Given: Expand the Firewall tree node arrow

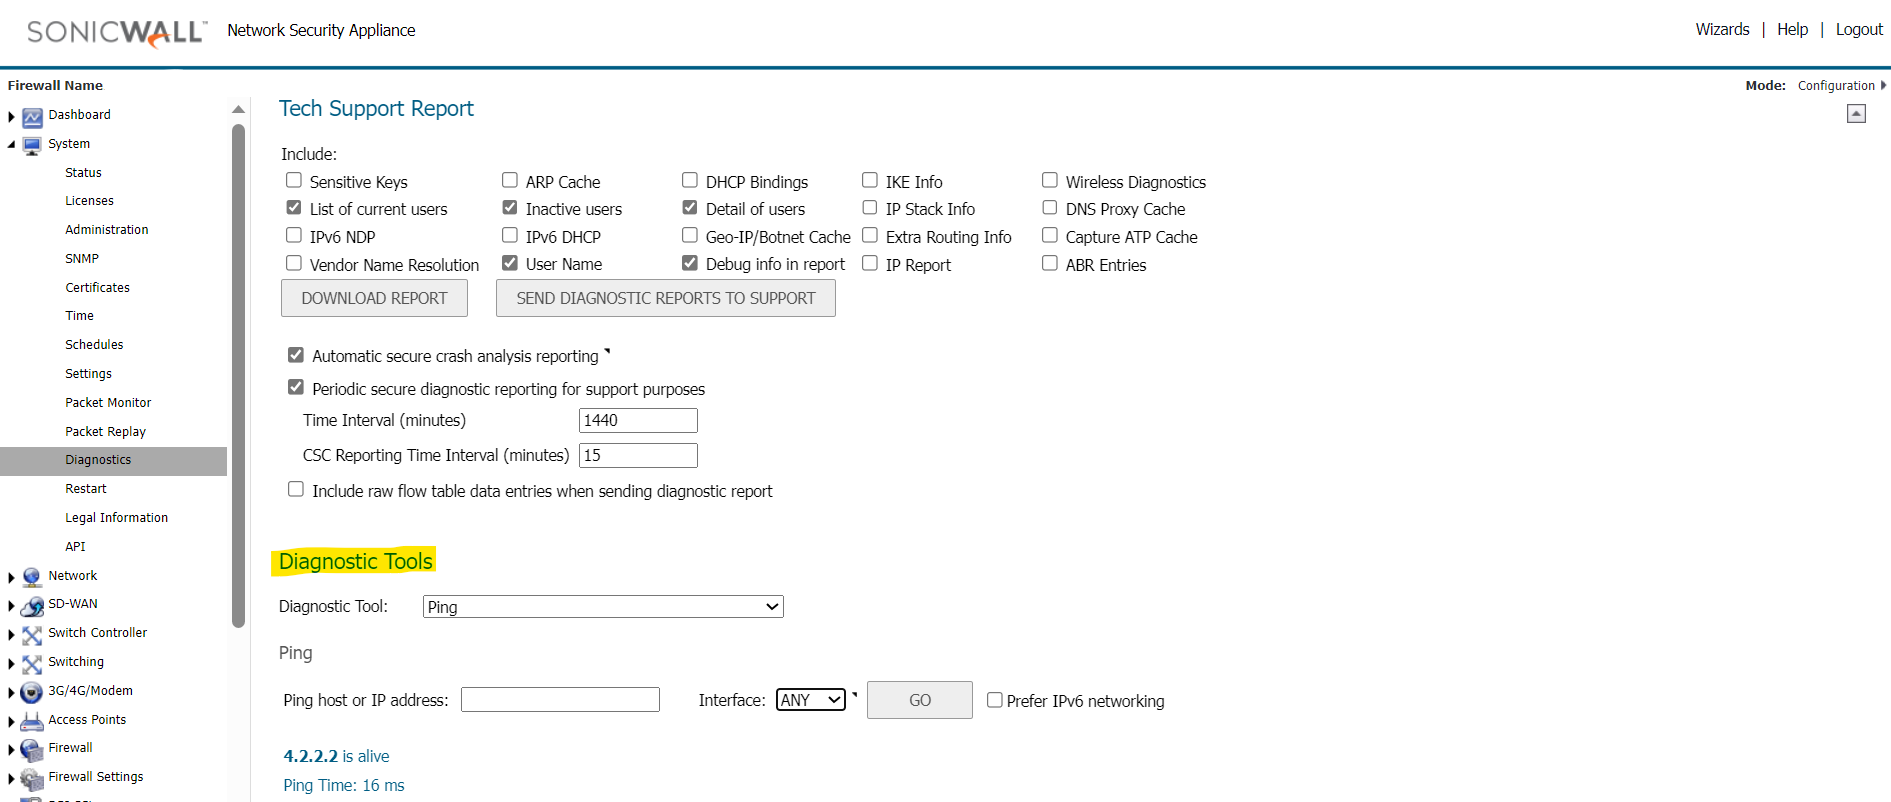Looking at the screenshot, I should coord(11,749).
